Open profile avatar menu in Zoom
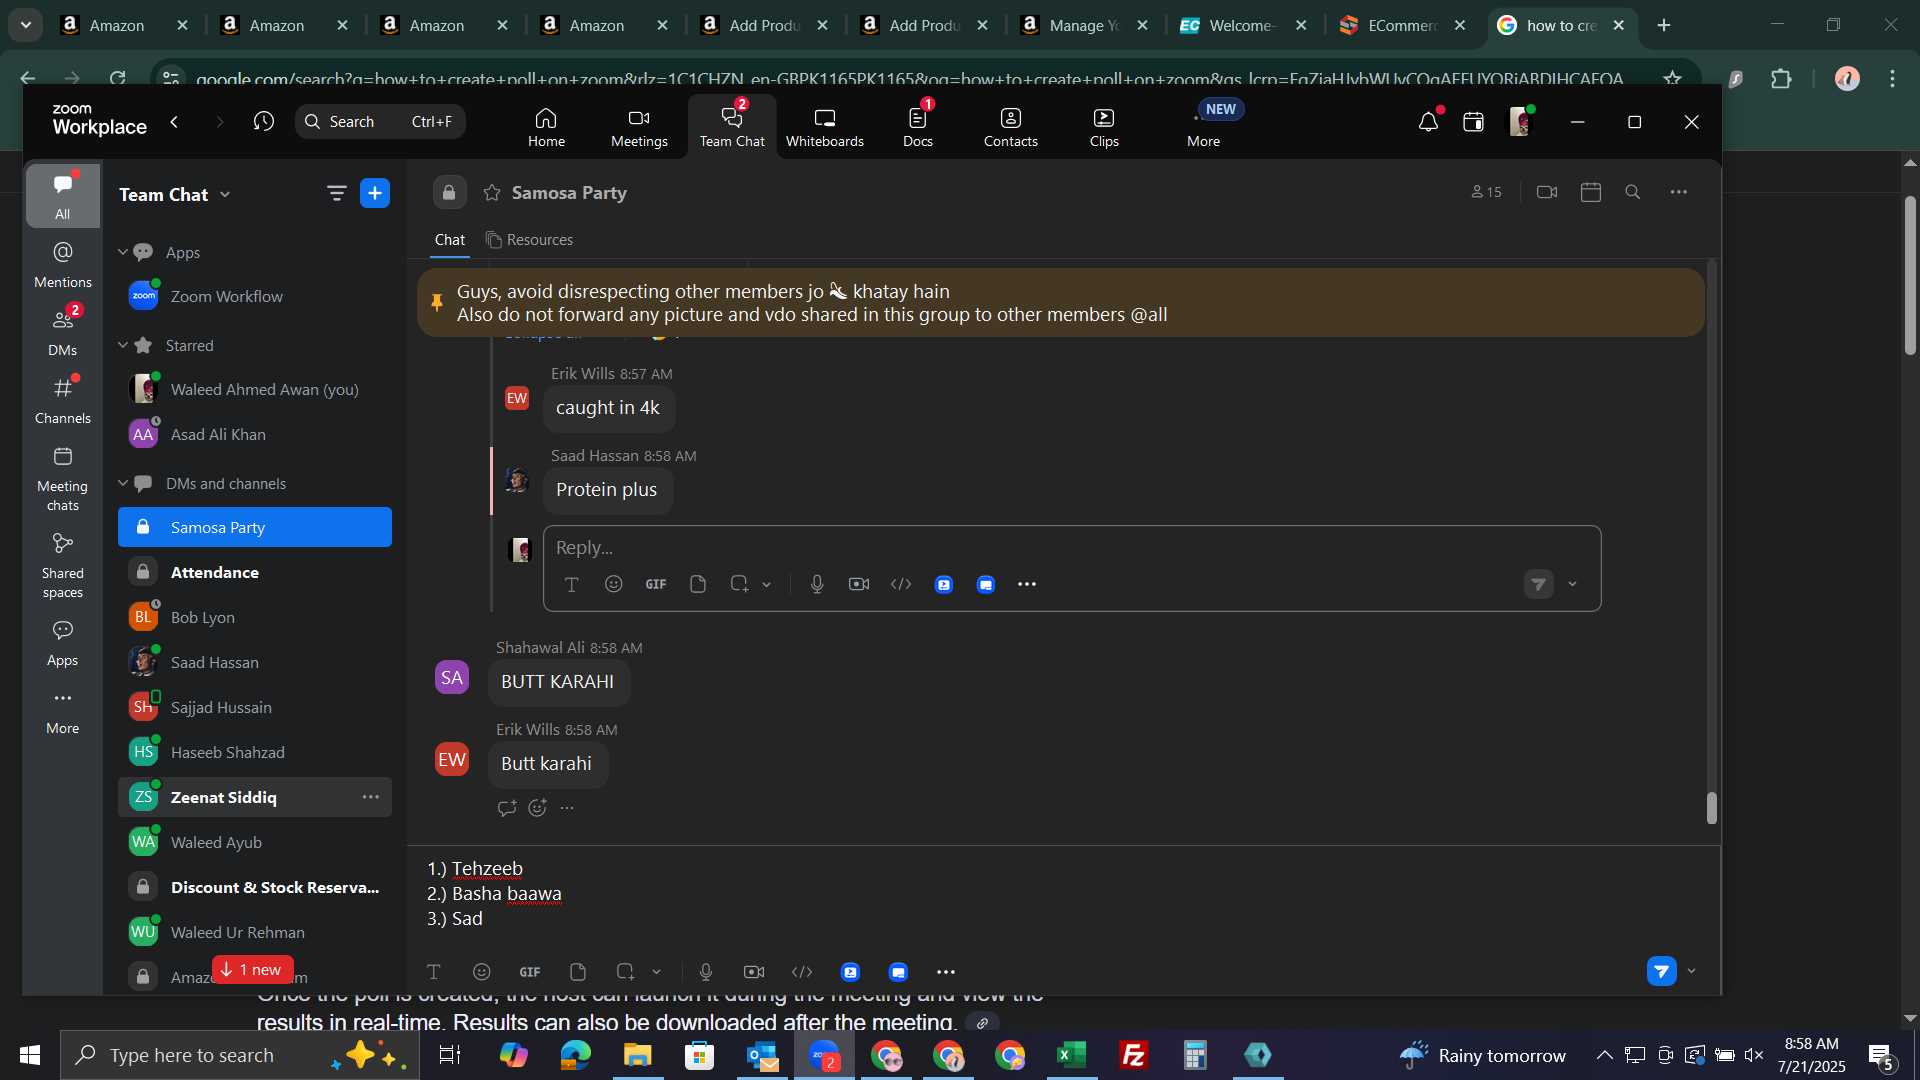1920x1080 pixels. point(1520,122)
